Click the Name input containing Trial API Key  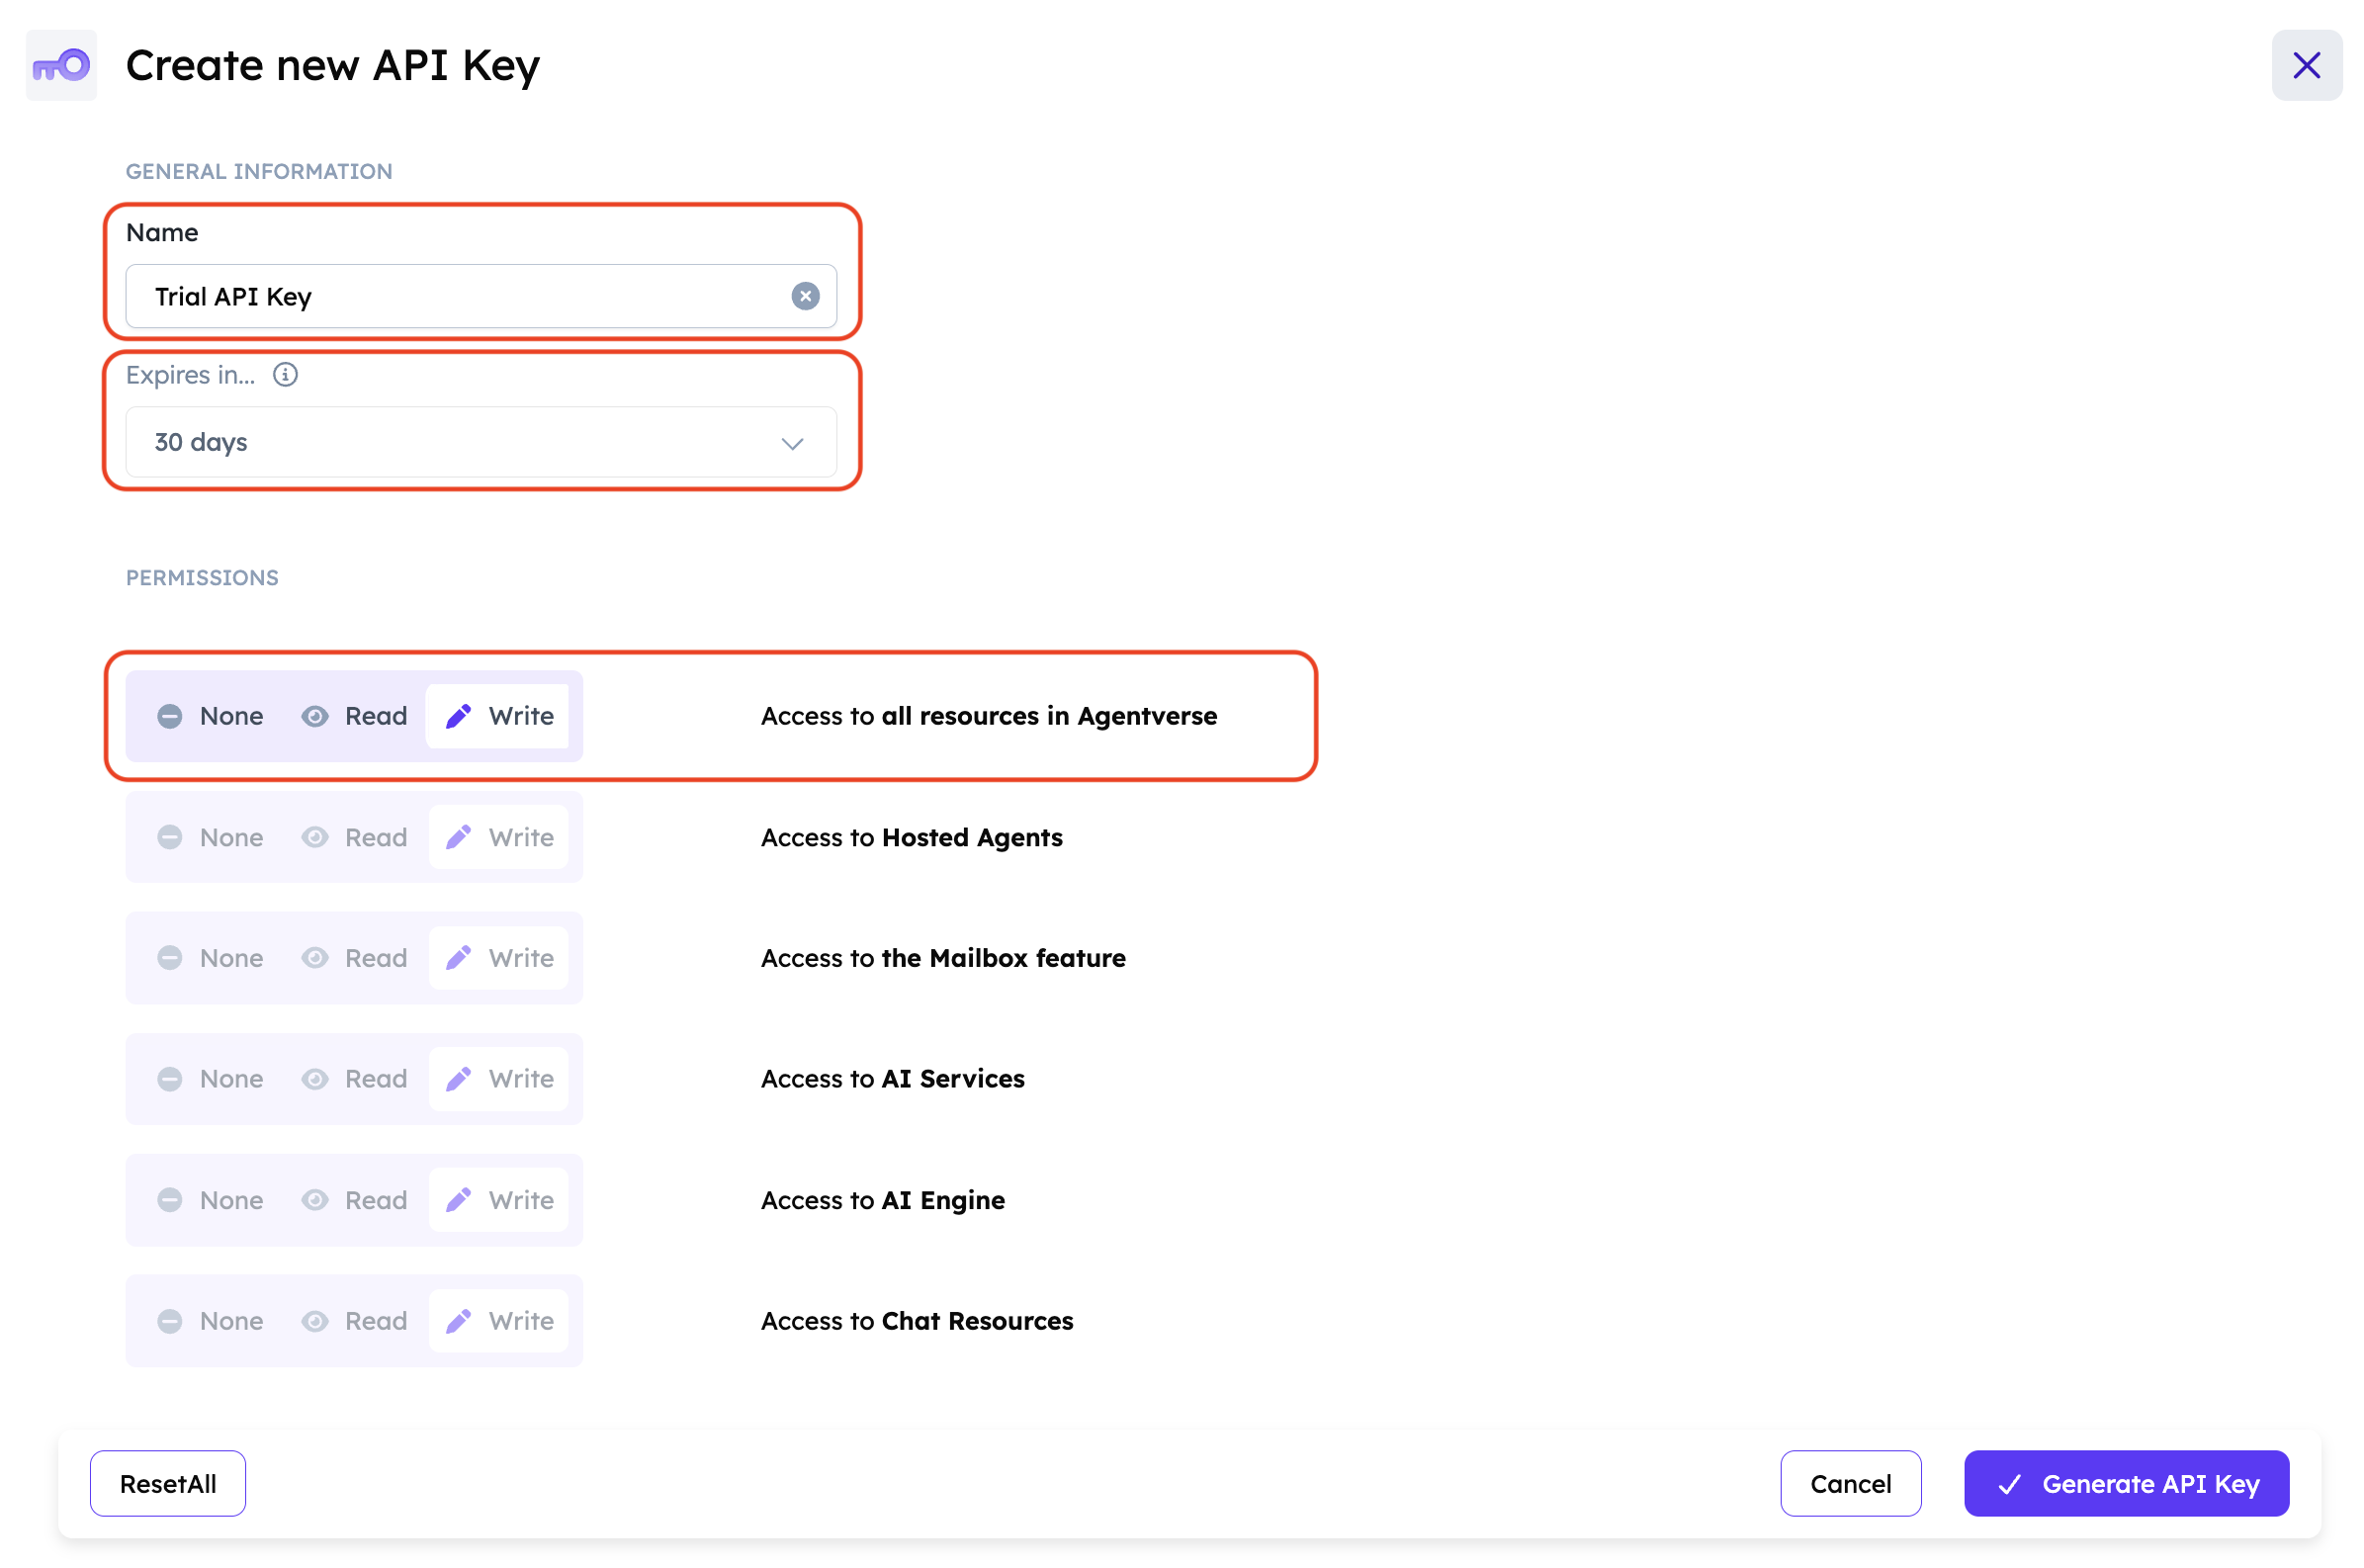point(481,296)
